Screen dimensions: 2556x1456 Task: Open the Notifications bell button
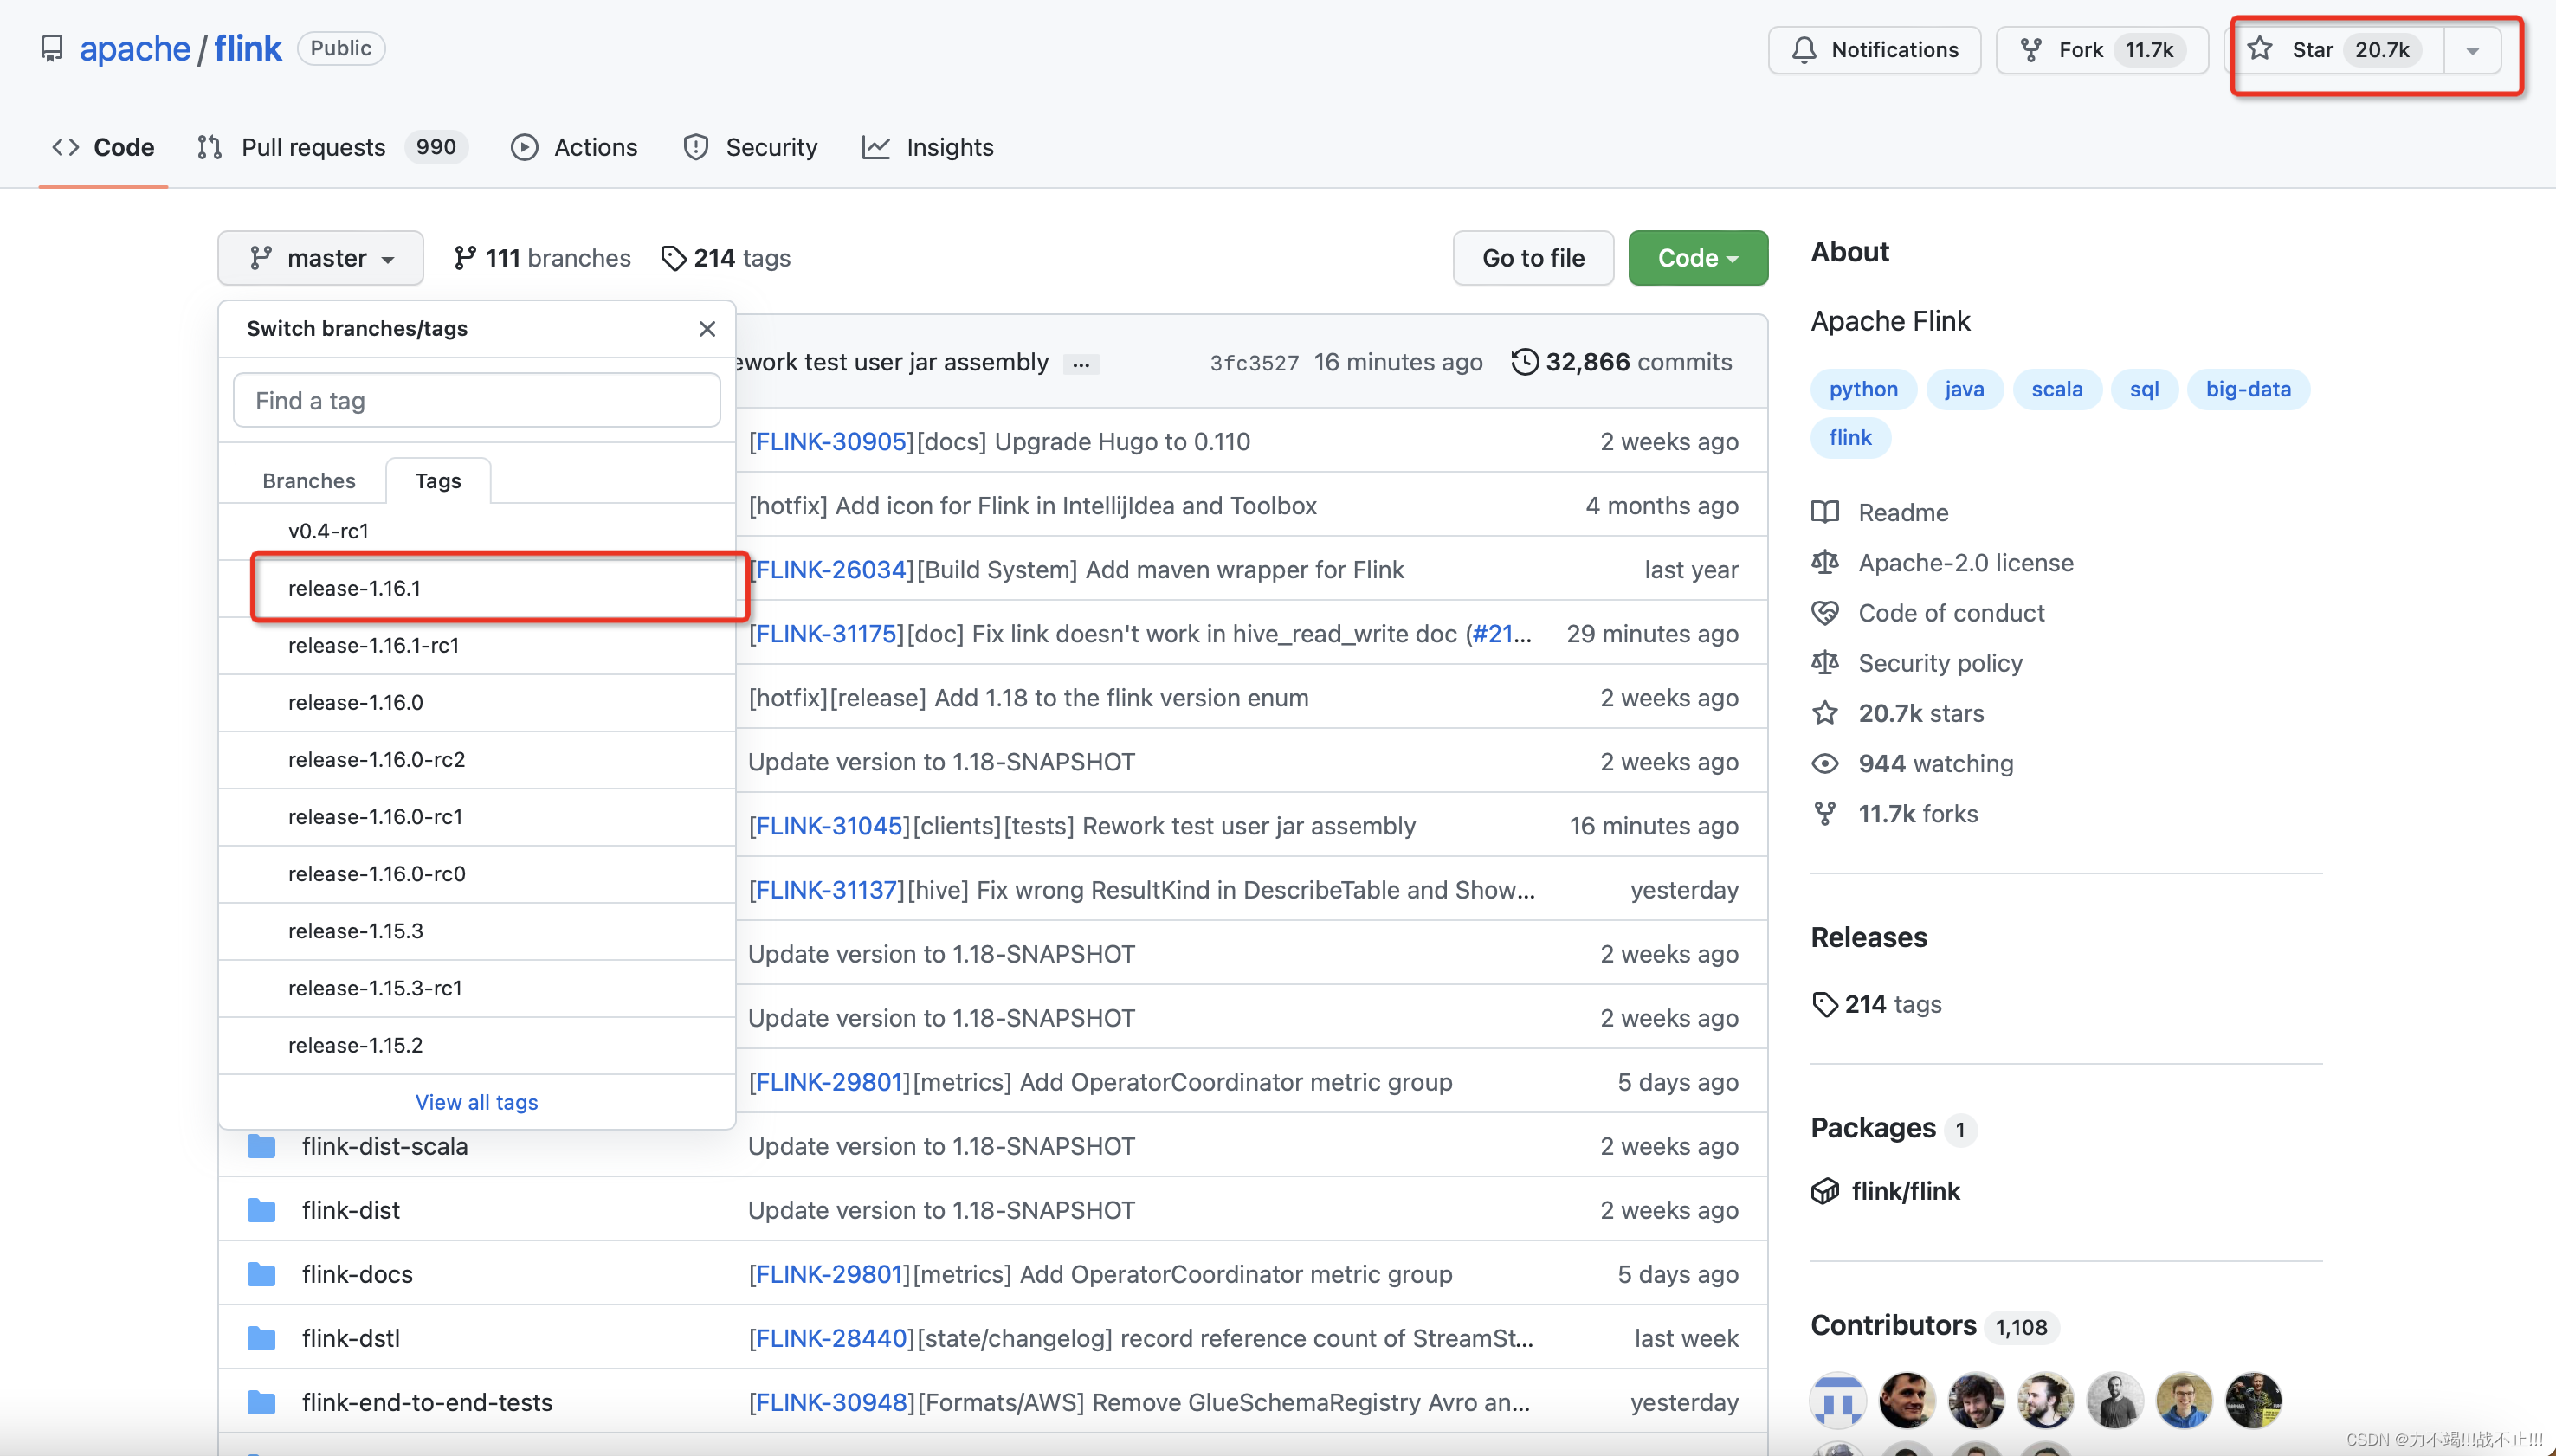pos(1874,50)
